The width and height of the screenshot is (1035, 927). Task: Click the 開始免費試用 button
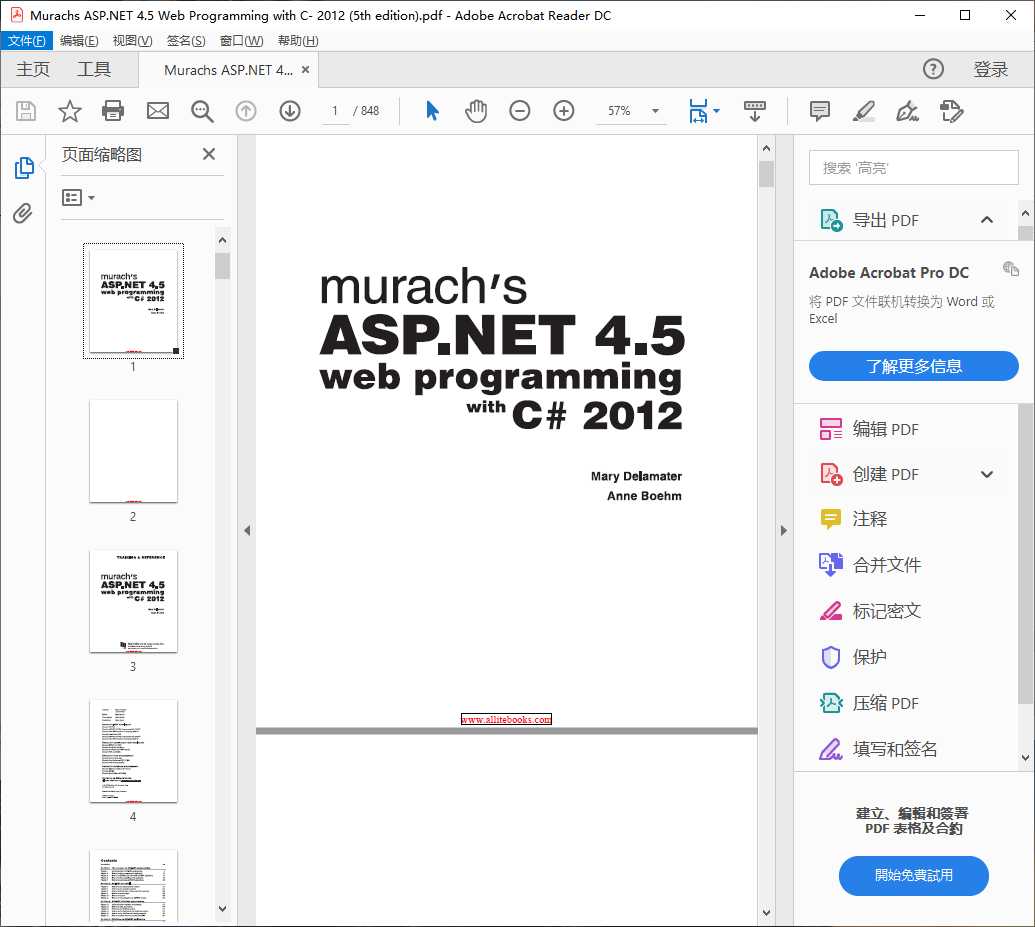(912, 875)
